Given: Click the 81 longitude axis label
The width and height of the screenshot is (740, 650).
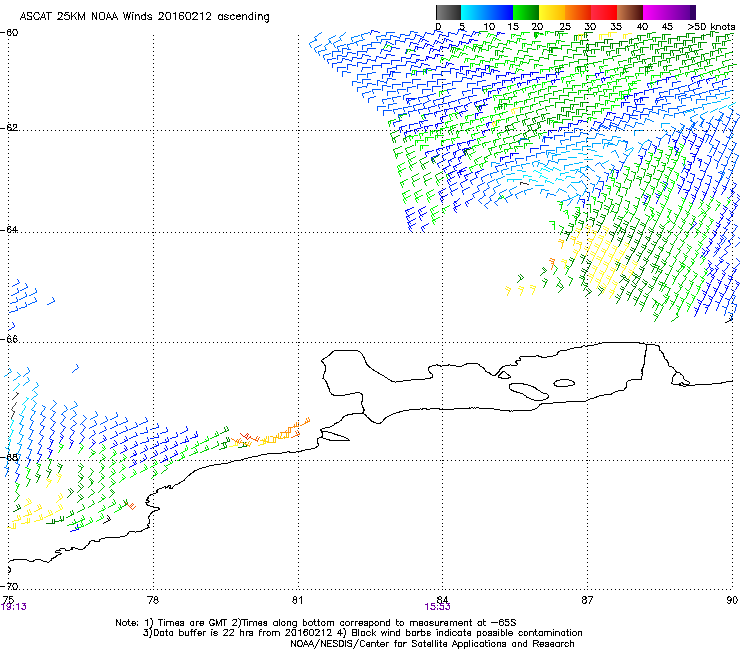Looking at the screenshot, I should click(297, 600).
